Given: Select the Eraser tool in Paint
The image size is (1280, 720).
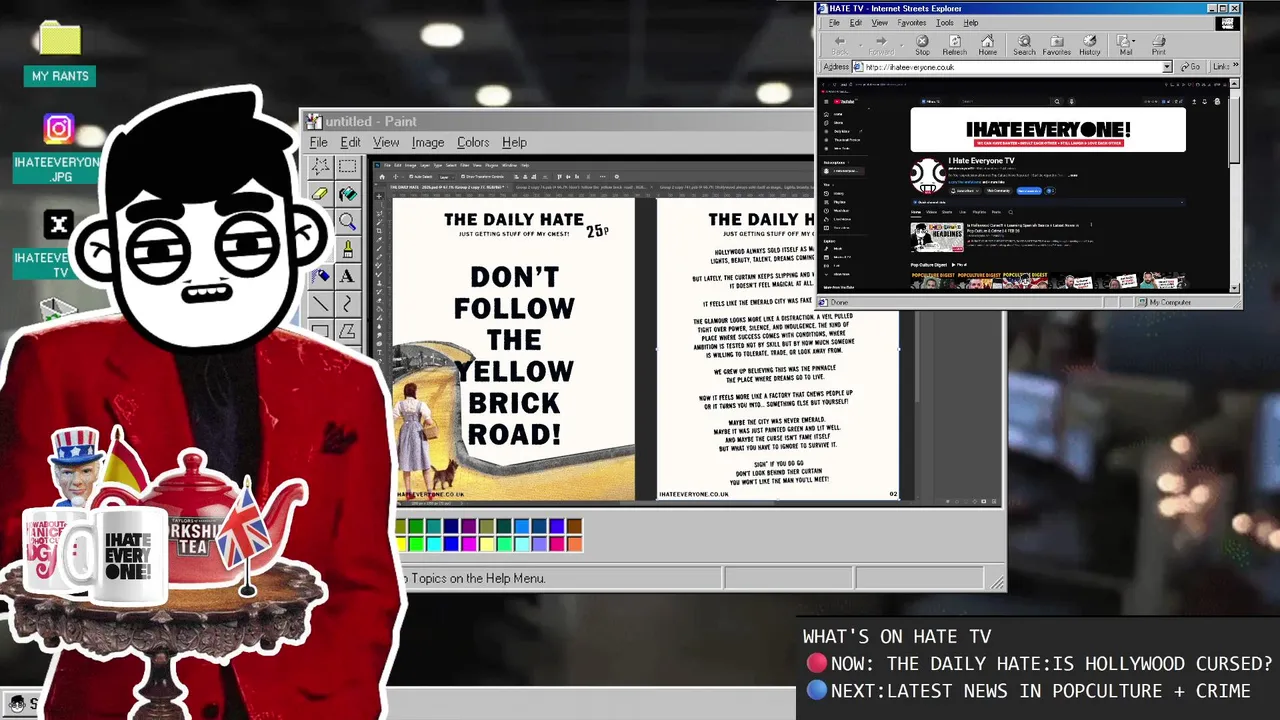Looking at the screenshot, I should coord(321,194).
